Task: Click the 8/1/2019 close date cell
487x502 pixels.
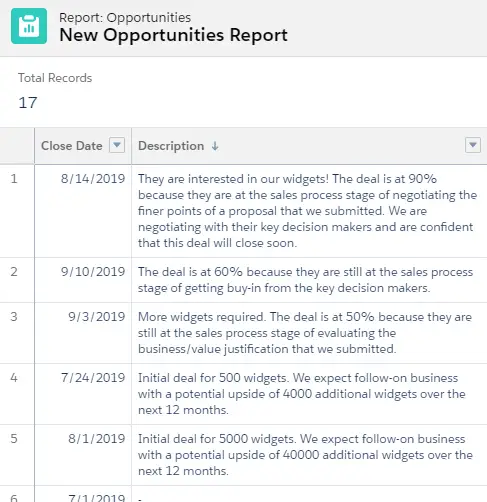Action: pyautogui.click(x=83, y=455)
